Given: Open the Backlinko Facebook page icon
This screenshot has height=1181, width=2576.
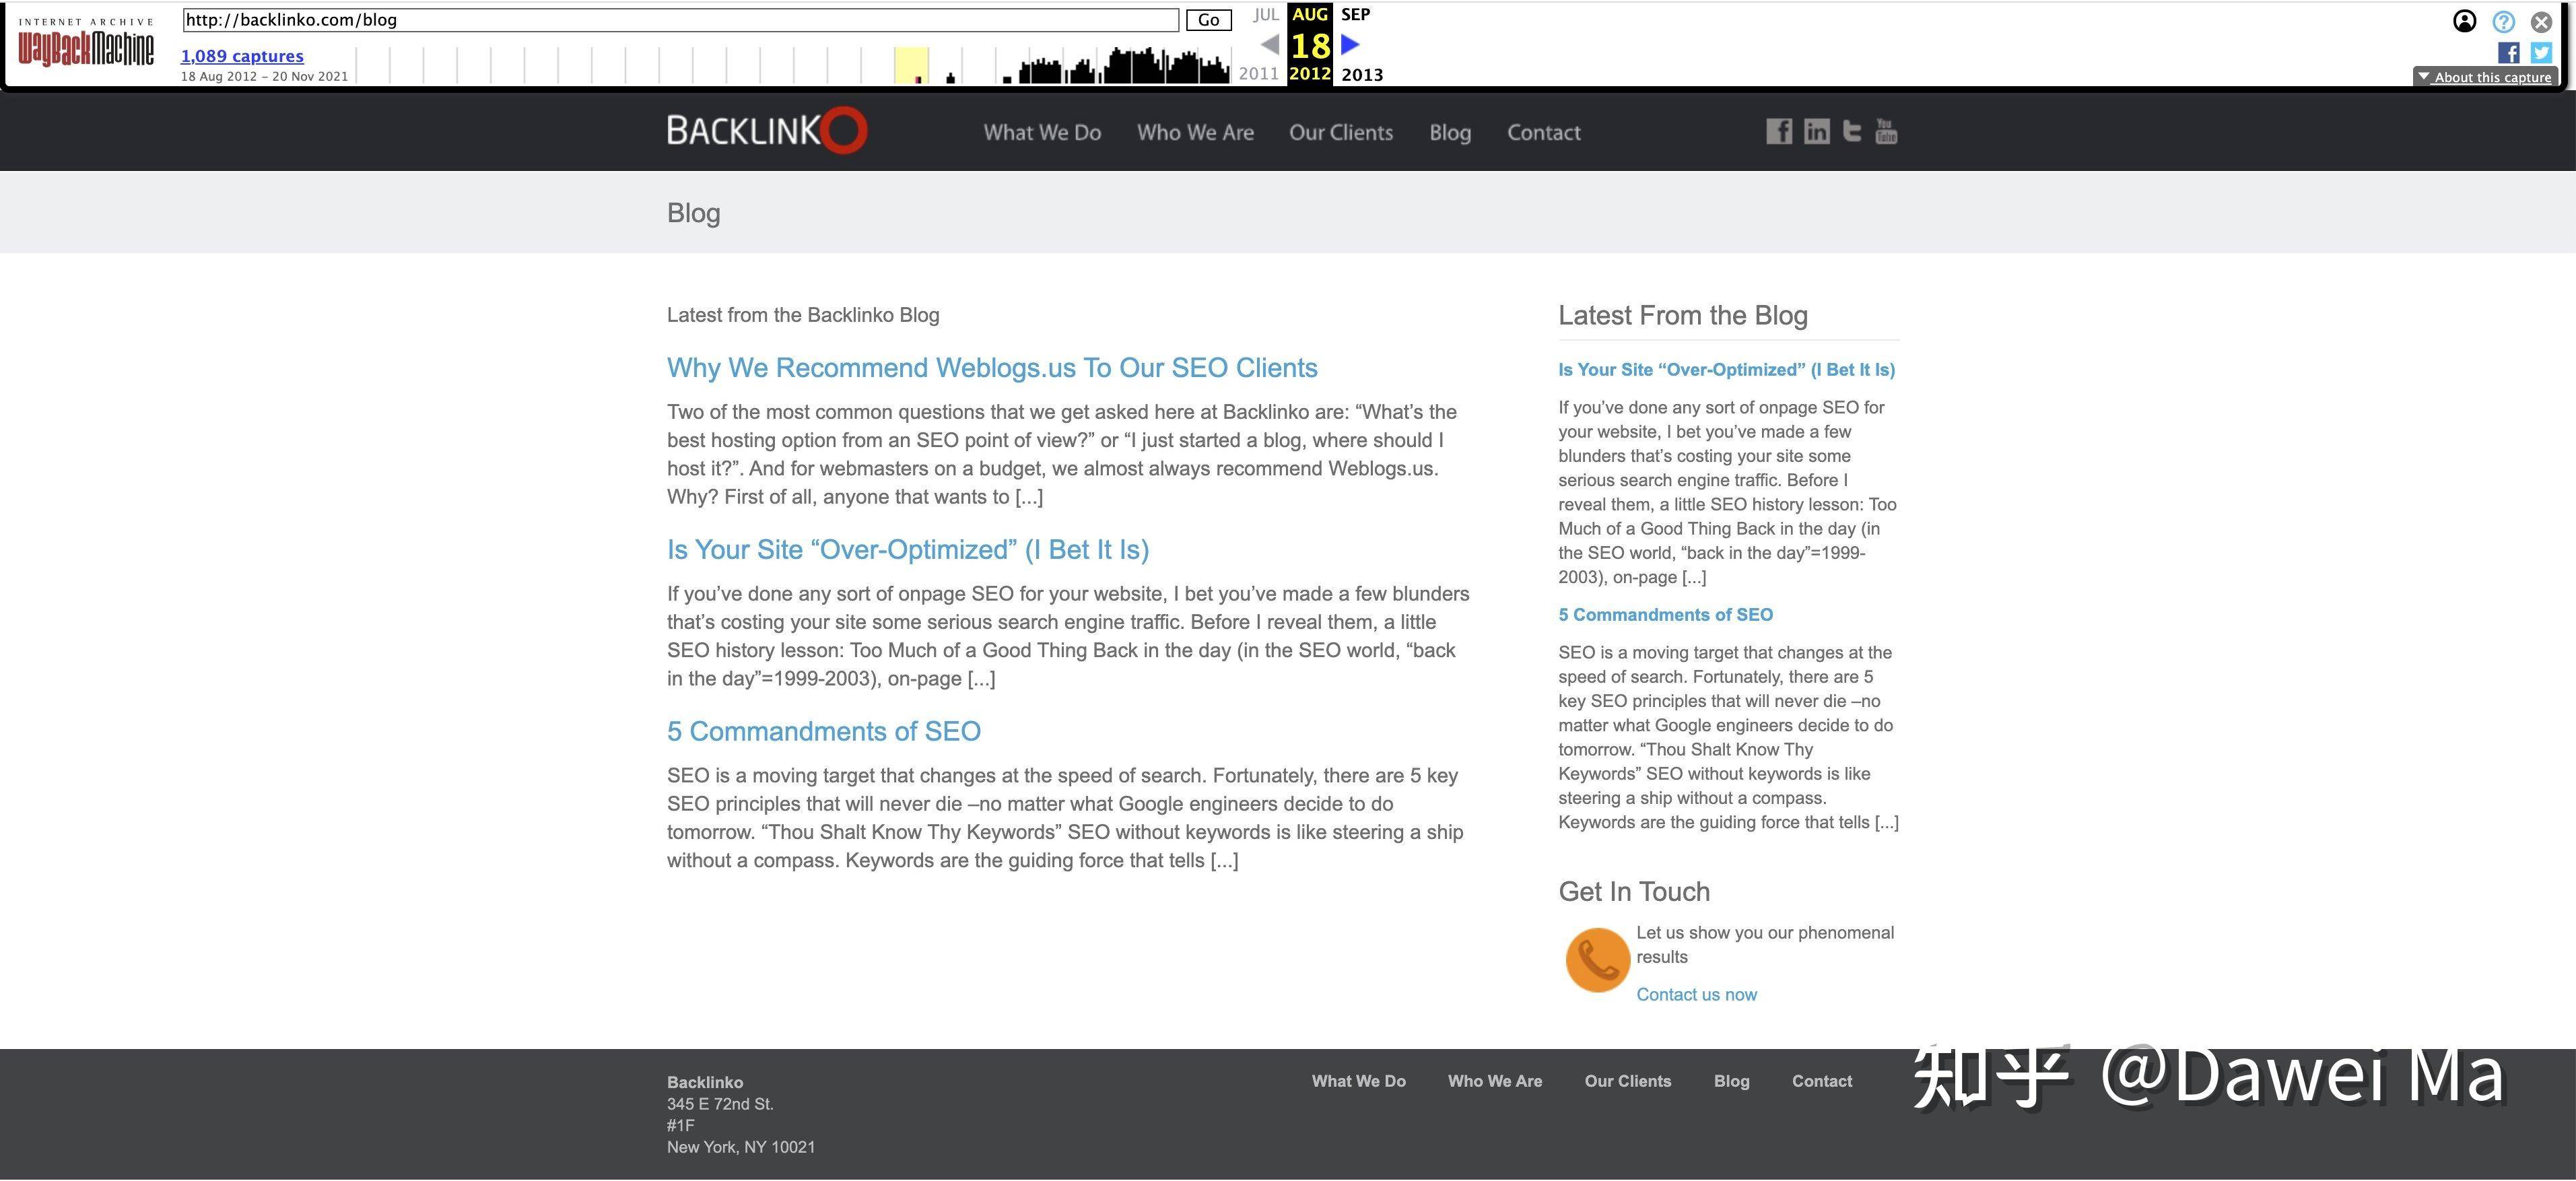Looking at the screenshot, I should pyautogui.click(x=1778, y=131).
